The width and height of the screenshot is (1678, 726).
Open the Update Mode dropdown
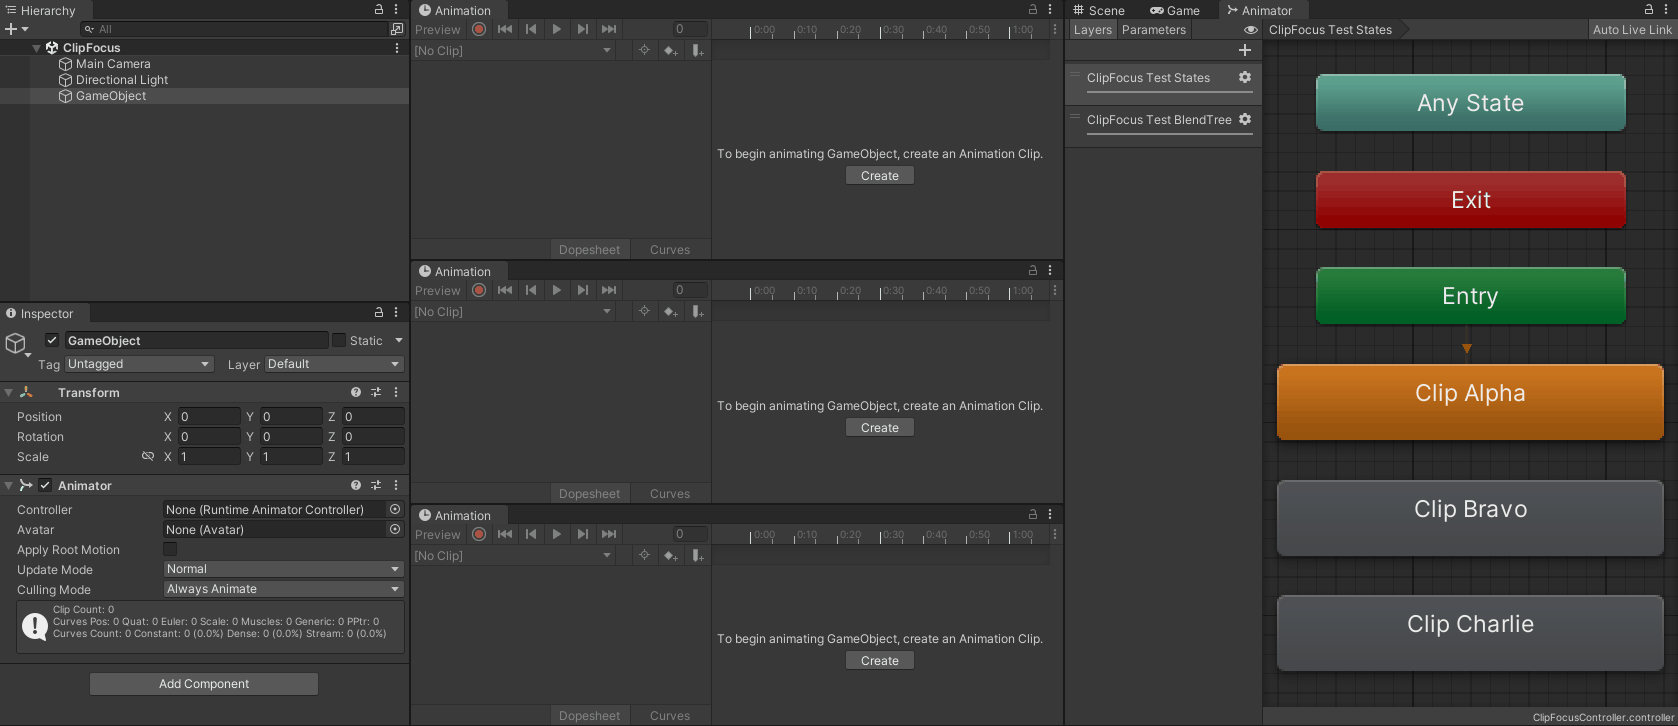284,569
